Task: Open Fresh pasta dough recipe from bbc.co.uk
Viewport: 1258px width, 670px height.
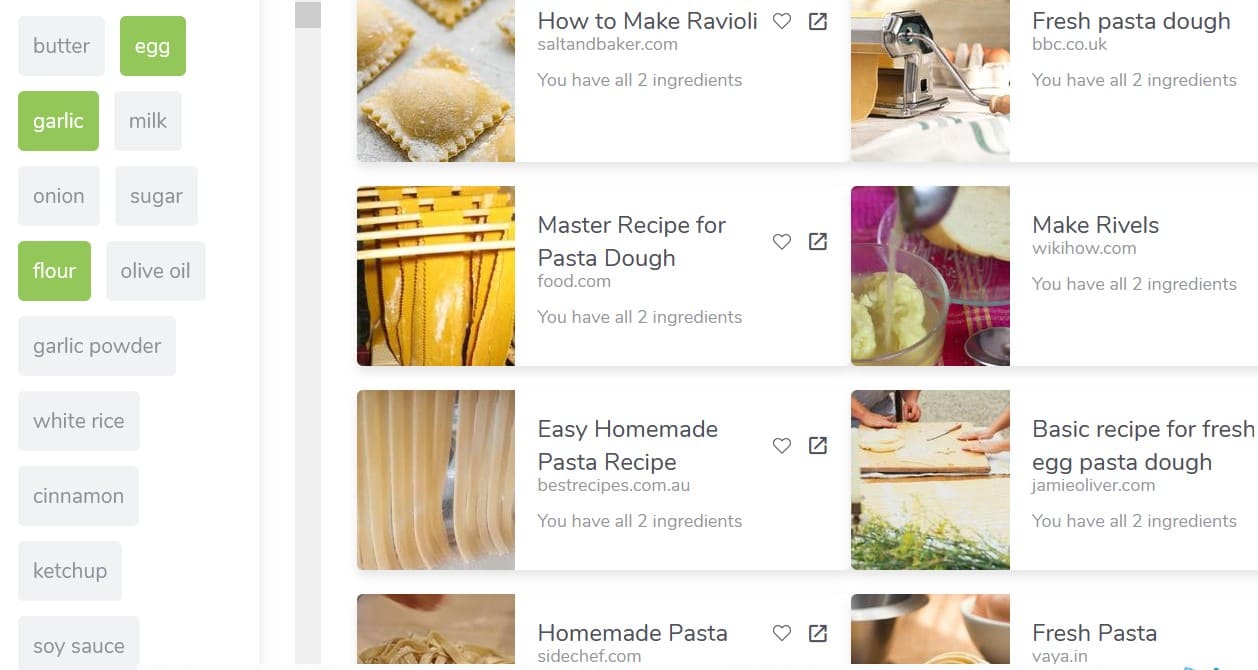Action: coord(1131,21)
